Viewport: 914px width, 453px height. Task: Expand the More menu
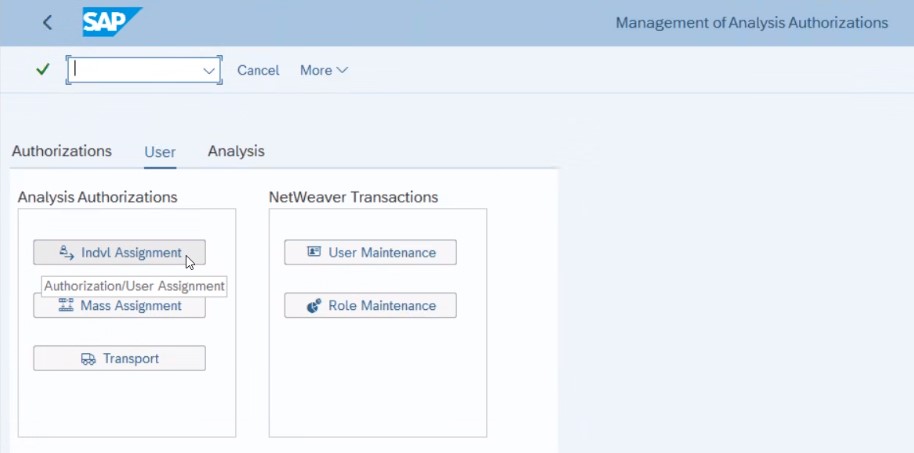[324, 71]
